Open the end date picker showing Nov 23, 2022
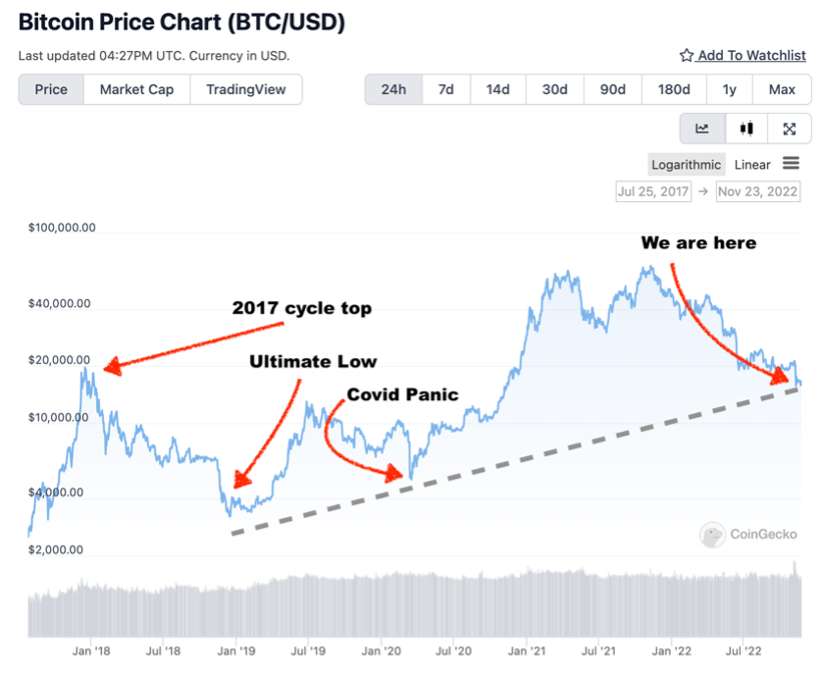Image resolution: width=825 pixels, height=678 pixels. [x=757, y=191]
